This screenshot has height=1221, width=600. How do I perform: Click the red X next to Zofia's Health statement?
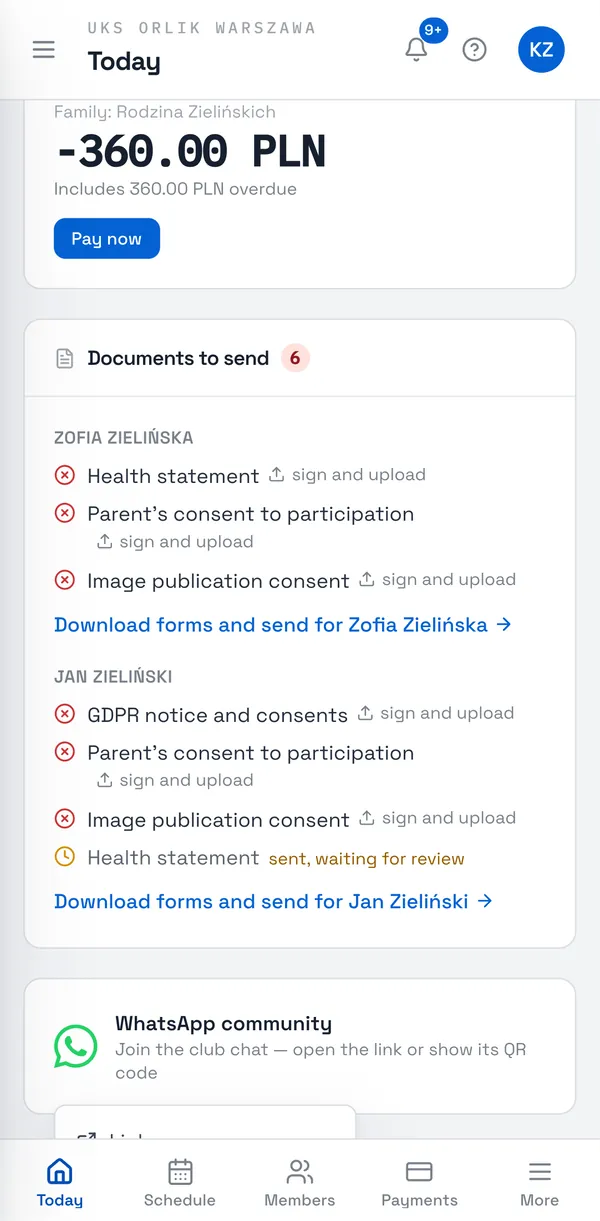point(65,476)
